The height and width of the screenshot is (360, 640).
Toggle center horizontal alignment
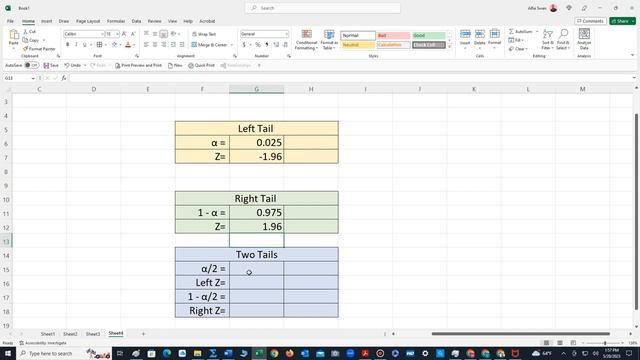pos(155,45)
